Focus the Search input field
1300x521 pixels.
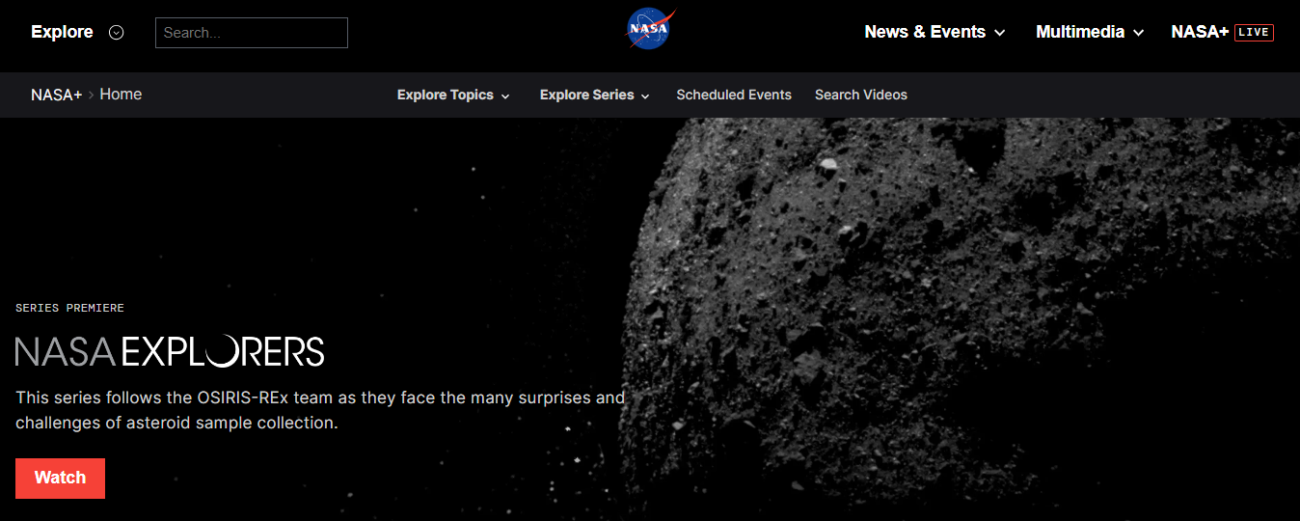(x=251, y=32)
